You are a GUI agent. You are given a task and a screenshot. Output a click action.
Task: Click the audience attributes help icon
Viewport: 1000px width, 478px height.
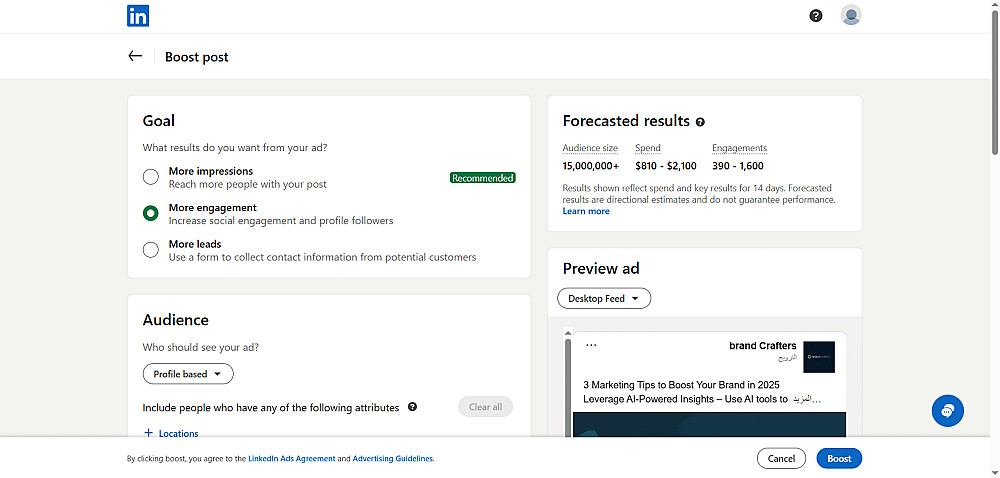click(x=413, y=407)
